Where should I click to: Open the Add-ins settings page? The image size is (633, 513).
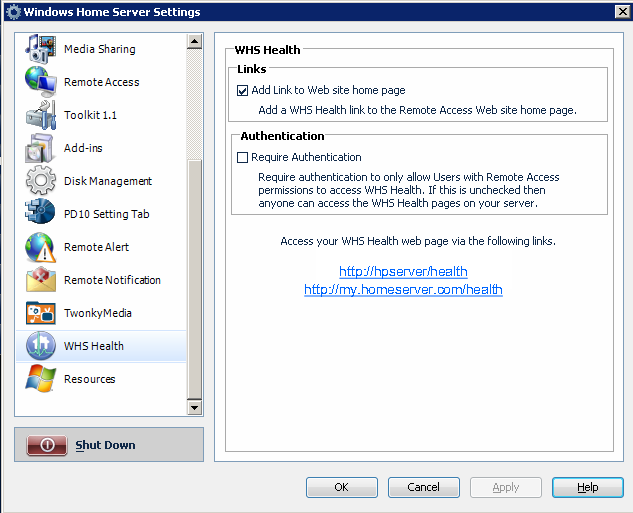coord(83,148)
